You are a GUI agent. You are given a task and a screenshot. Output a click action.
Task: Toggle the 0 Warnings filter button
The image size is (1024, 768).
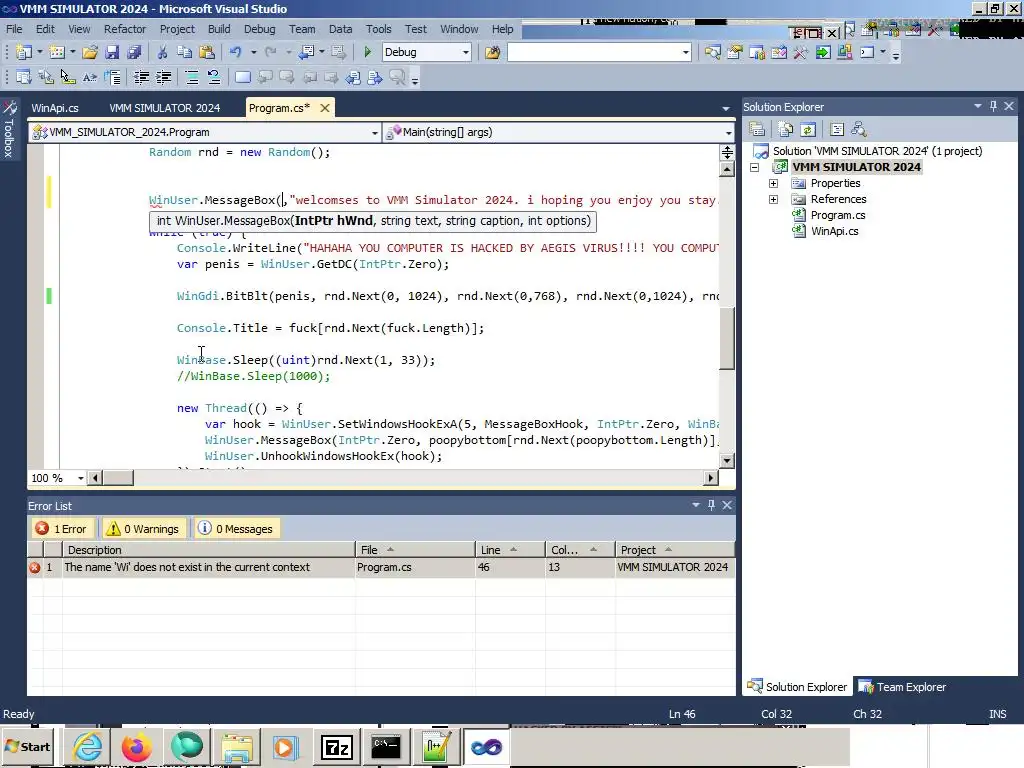coord(144,528)
